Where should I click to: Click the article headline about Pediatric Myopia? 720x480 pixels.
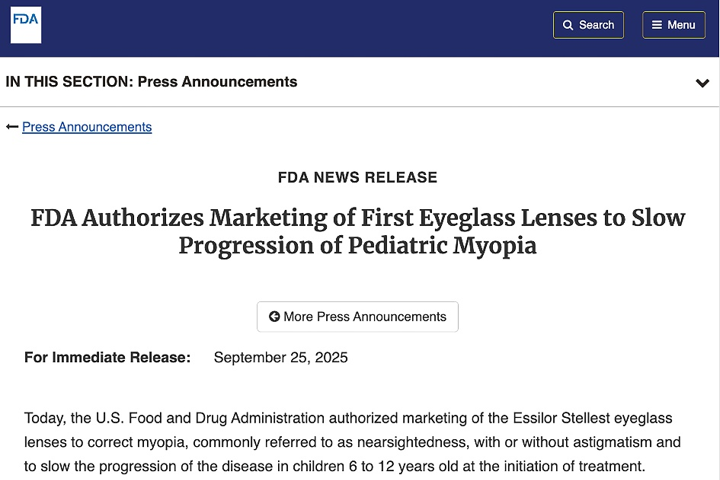pyautogui.click(x=358, y=231)
